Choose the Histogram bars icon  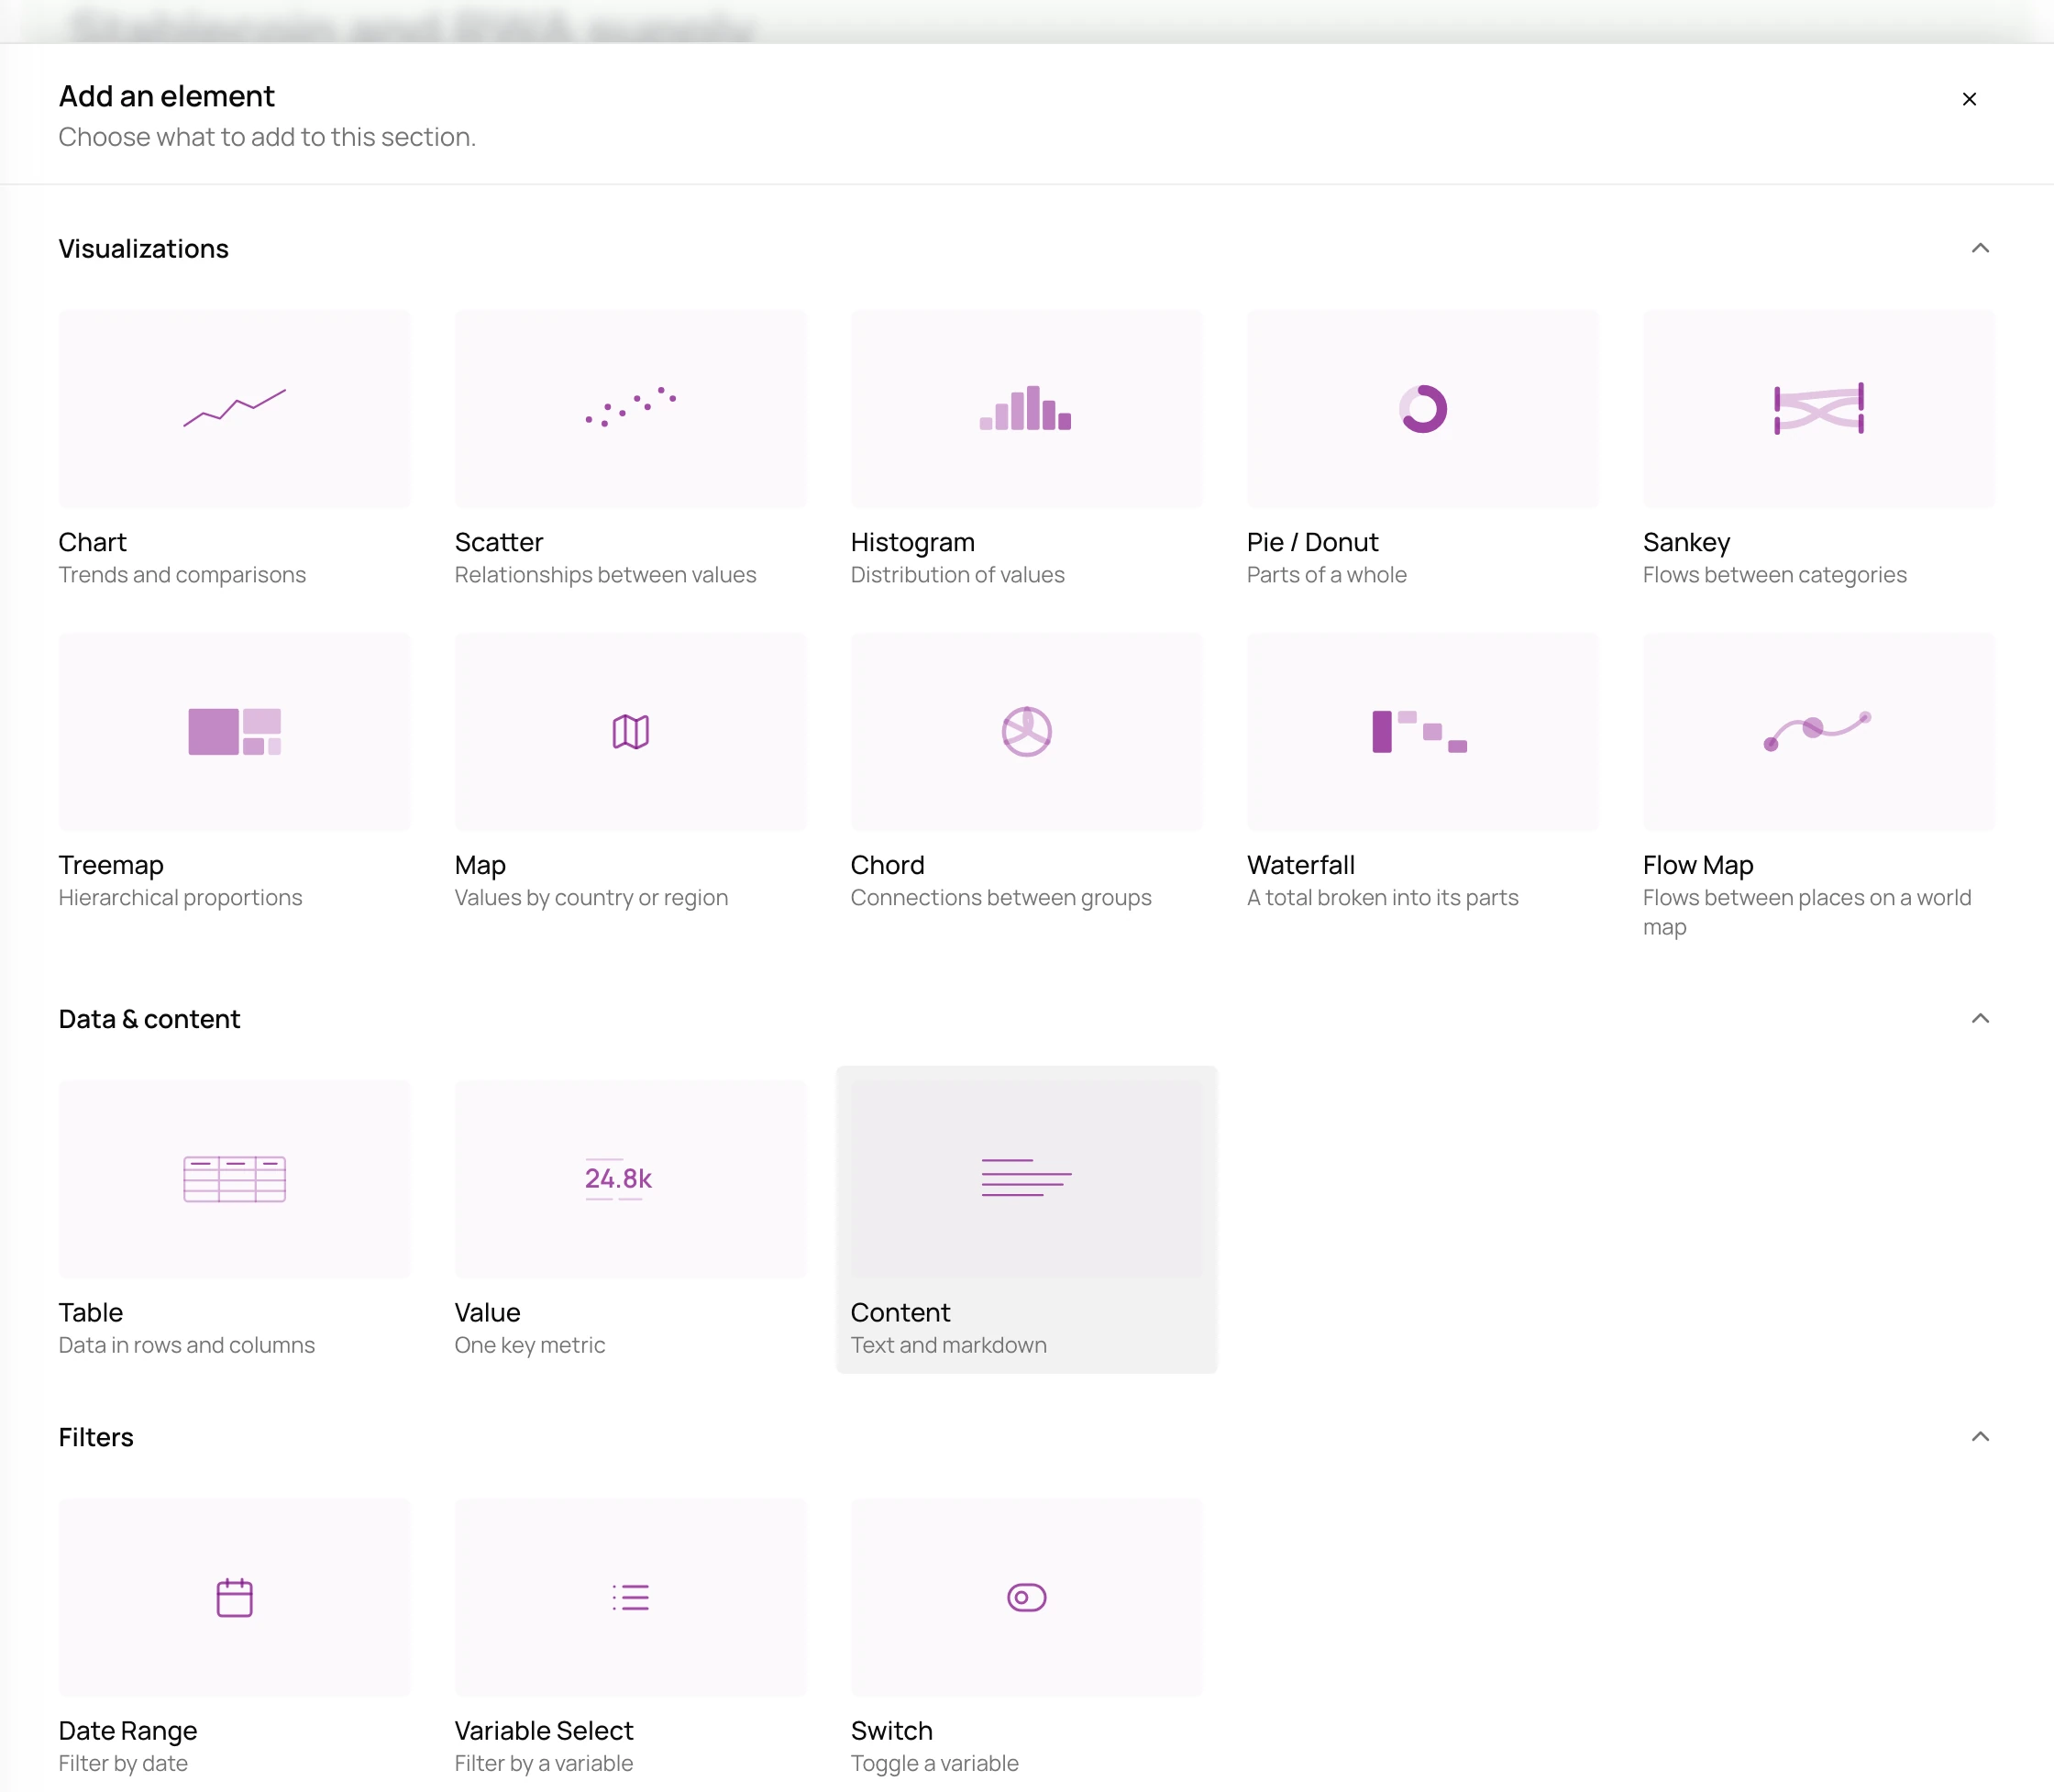coord(1026,408)
